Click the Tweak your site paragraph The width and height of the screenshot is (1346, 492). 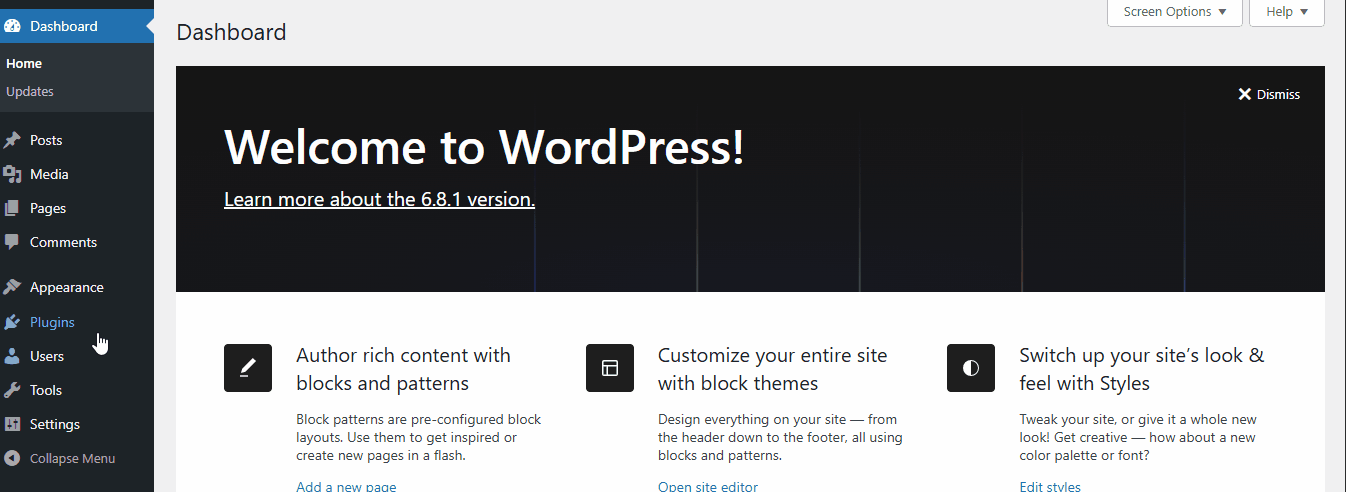[1138, 437]
